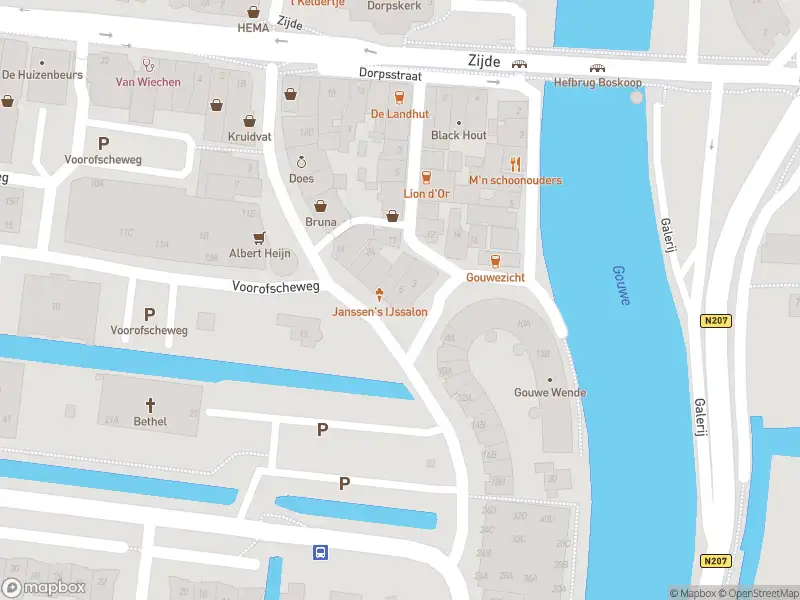Select the De Landhut cafe icon
Viewport: 800px width, 600px height.
(x=399, y=97)
